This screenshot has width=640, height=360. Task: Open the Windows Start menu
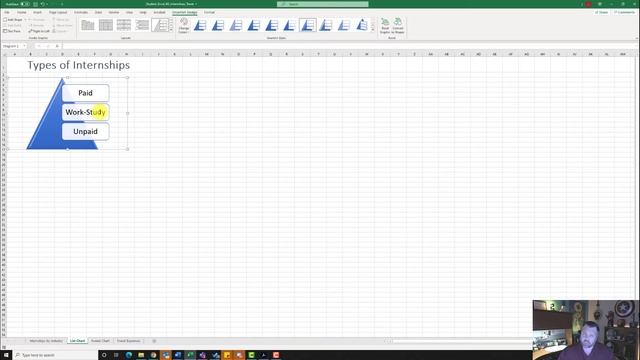tap(6, 355)
